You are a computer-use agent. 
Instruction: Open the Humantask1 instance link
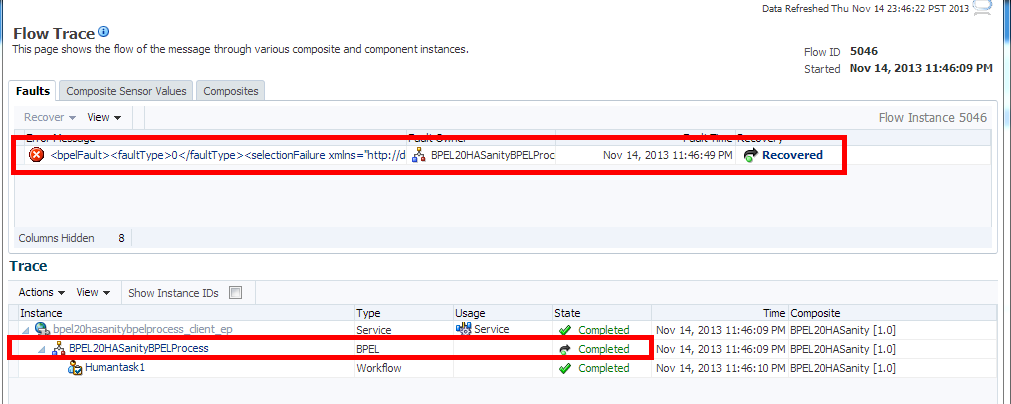pyautogui.click(x=115, y=369)
